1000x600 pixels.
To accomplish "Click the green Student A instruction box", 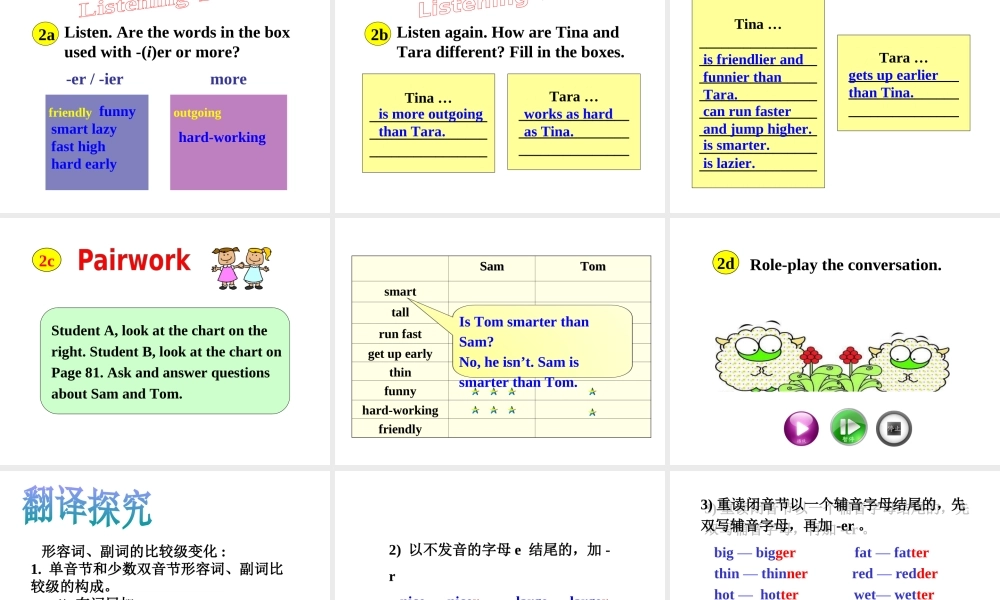I will 165,361.
